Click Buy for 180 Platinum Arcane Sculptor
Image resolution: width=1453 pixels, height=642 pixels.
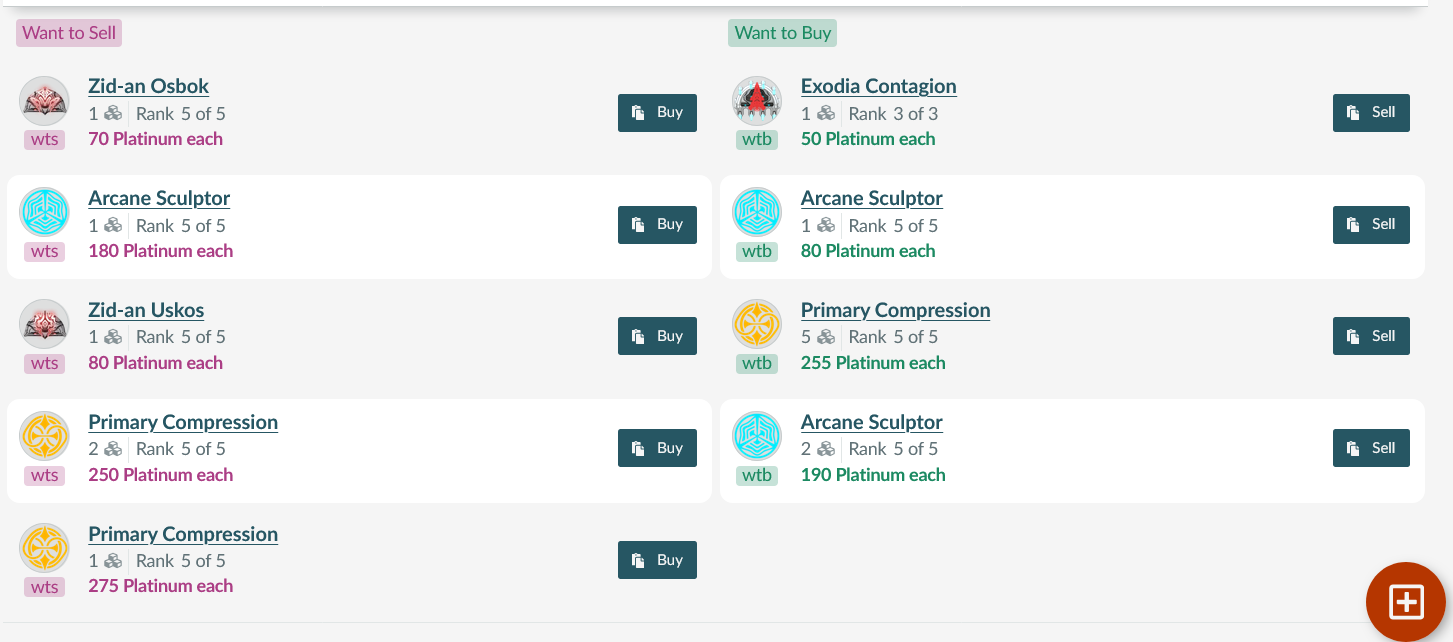point(657,225)
